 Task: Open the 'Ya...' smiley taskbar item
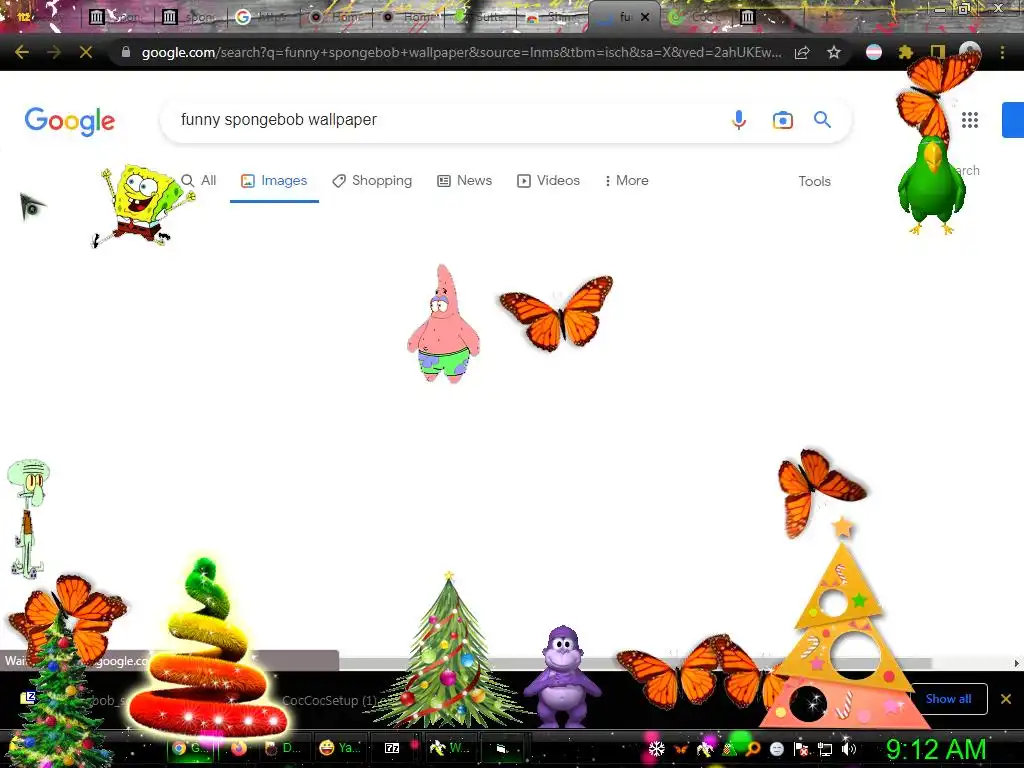point(339,748)
